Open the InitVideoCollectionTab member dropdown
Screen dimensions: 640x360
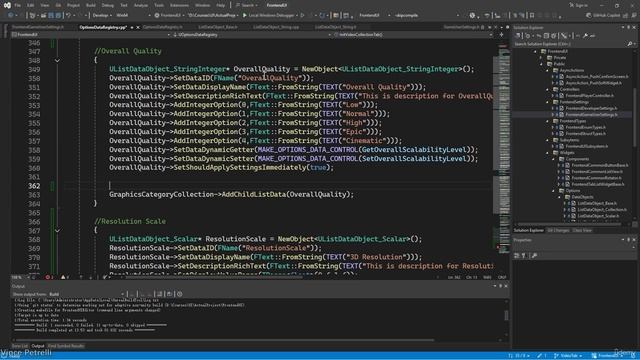[x=413, y=35]
